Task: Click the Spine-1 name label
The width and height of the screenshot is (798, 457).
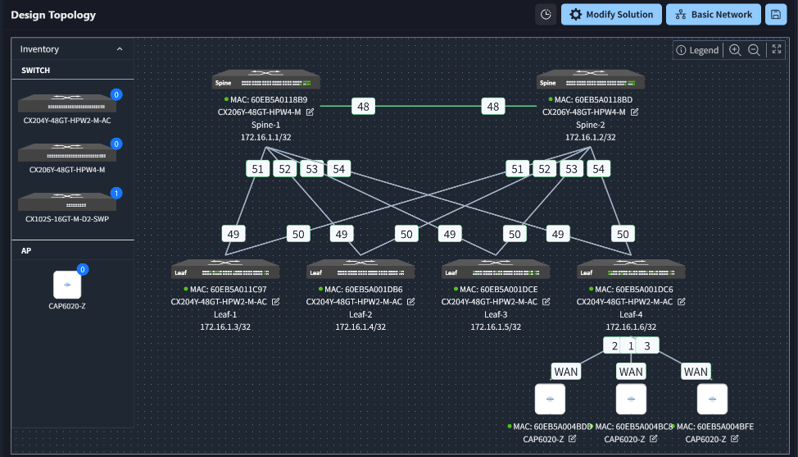Action: [266, 125]
